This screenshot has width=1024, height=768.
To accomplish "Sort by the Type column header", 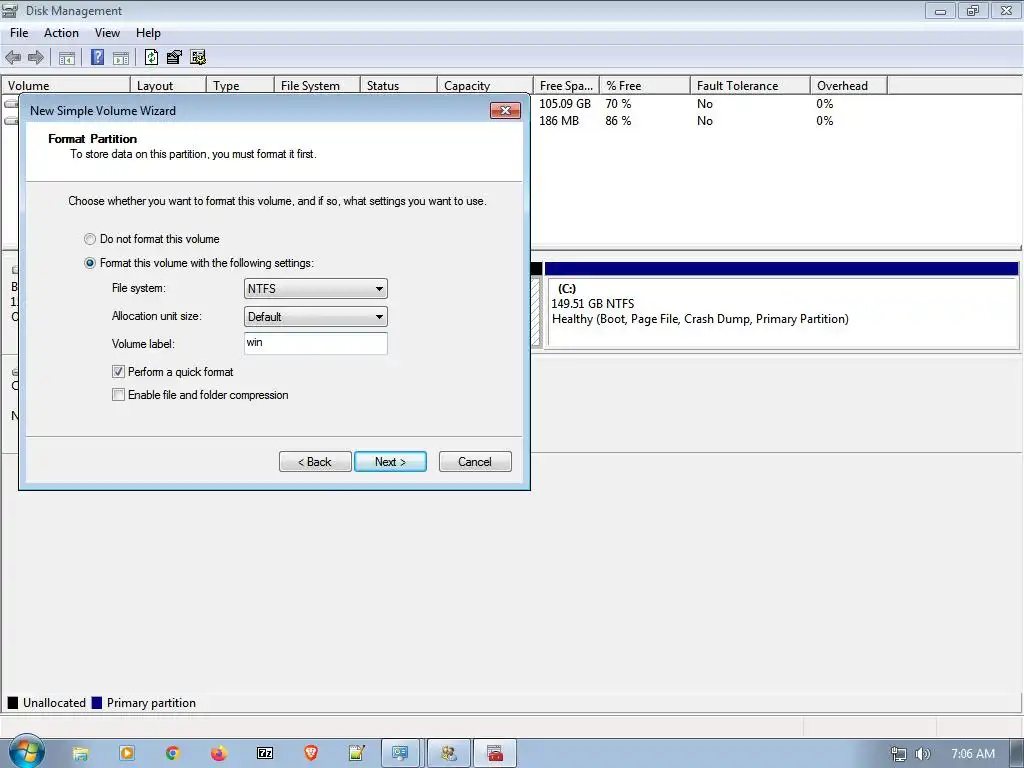I will pyautogui.click(x=240, y=86).
